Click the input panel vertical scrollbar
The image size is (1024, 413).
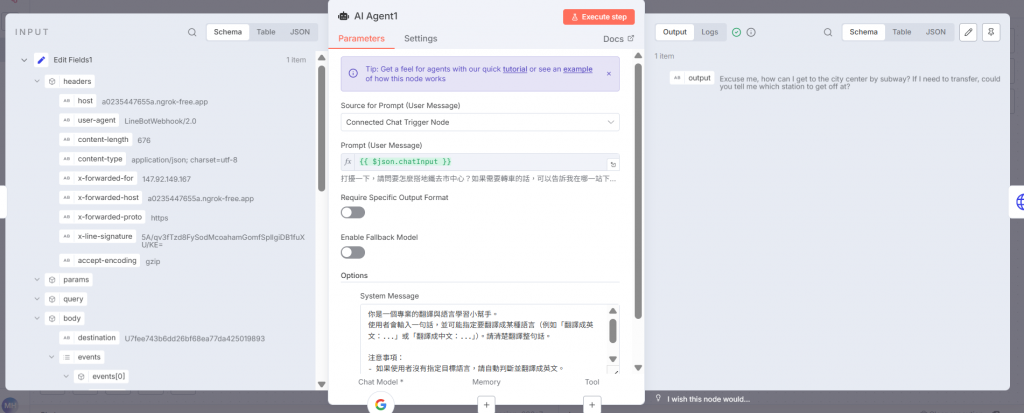[321, 127]
